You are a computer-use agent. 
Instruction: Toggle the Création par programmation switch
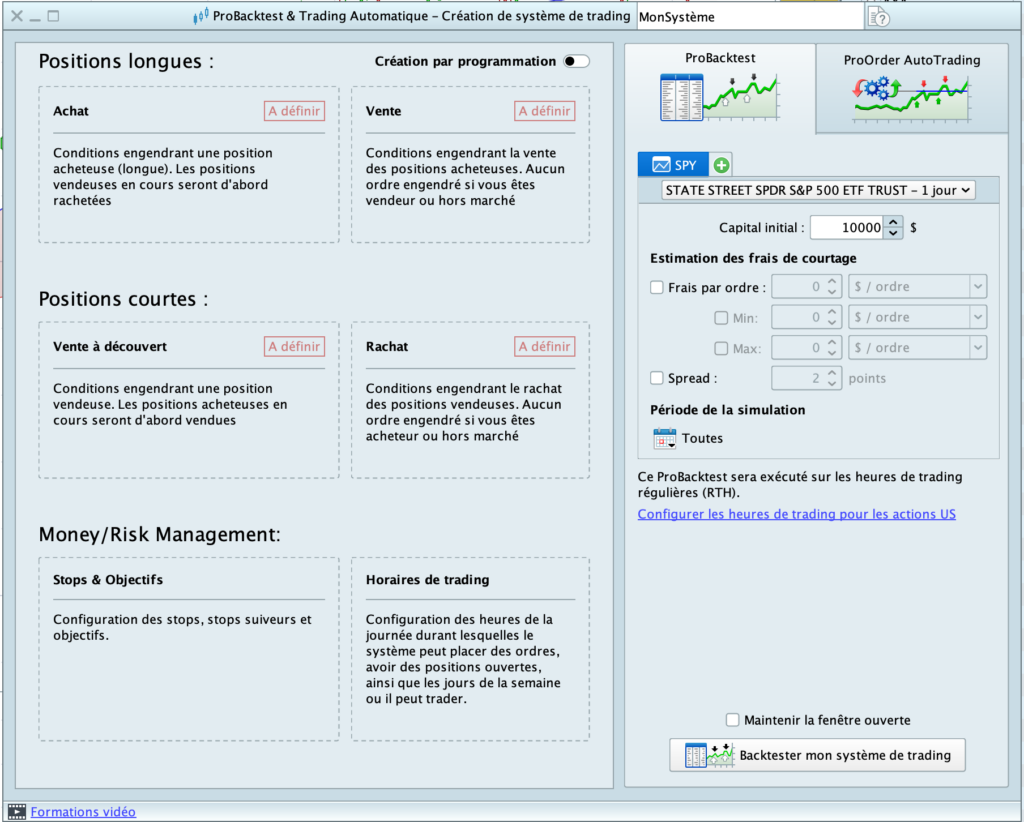(576, 61)
